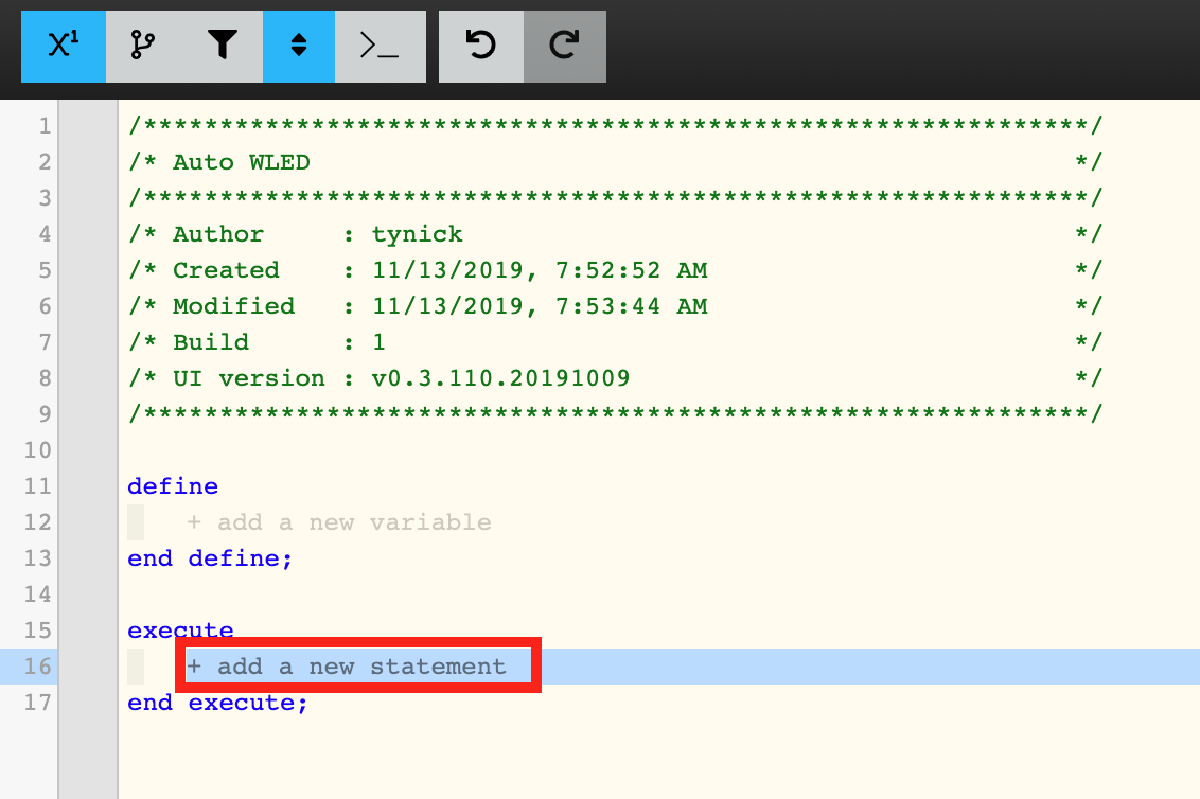This screenshot has height=799, width=1200.
Task: Click the funnel filter icon
Action: point(223,46)
